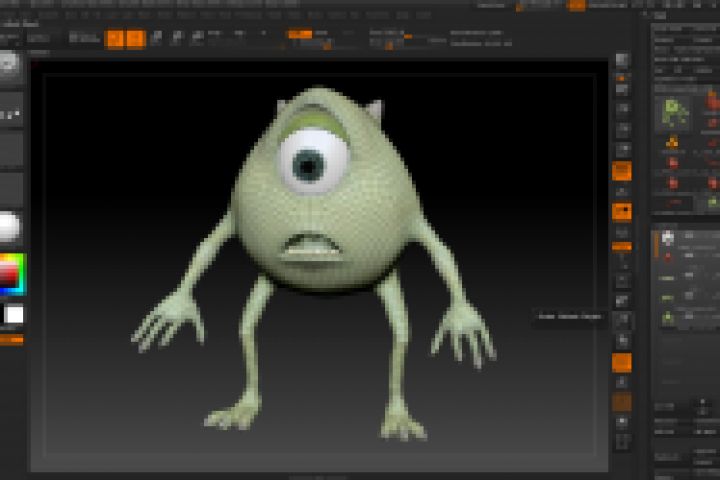Click the Frame icon on the right shelf
The image size is (720, 480).
point(622,301)
